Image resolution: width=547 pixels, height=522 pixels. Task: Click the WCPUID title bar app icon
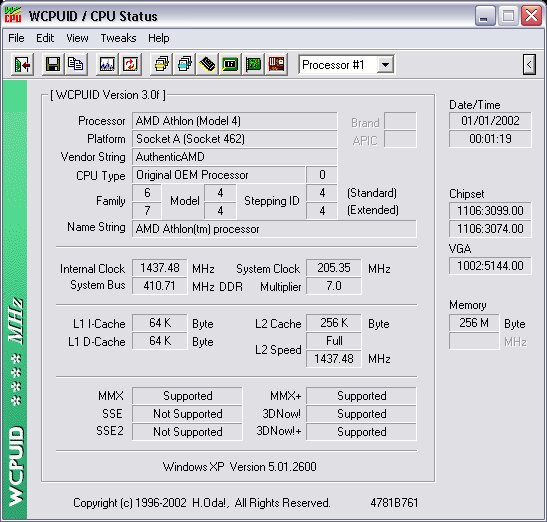[x=13, y=15]
